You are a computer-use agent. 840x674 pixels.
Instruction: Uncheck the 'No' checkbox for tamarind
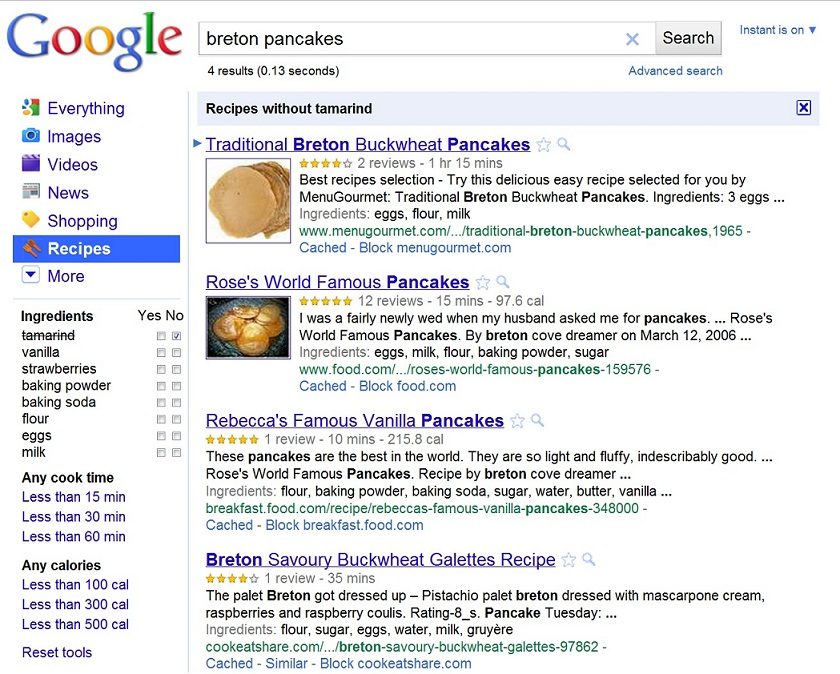point(177,336)
